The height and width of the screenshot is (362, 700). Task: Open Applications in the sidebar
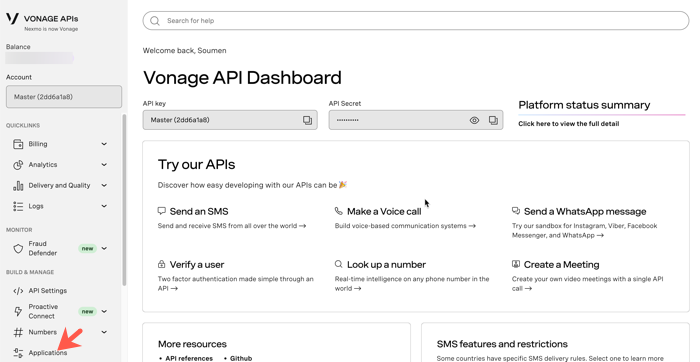click(x=48, y=353)
